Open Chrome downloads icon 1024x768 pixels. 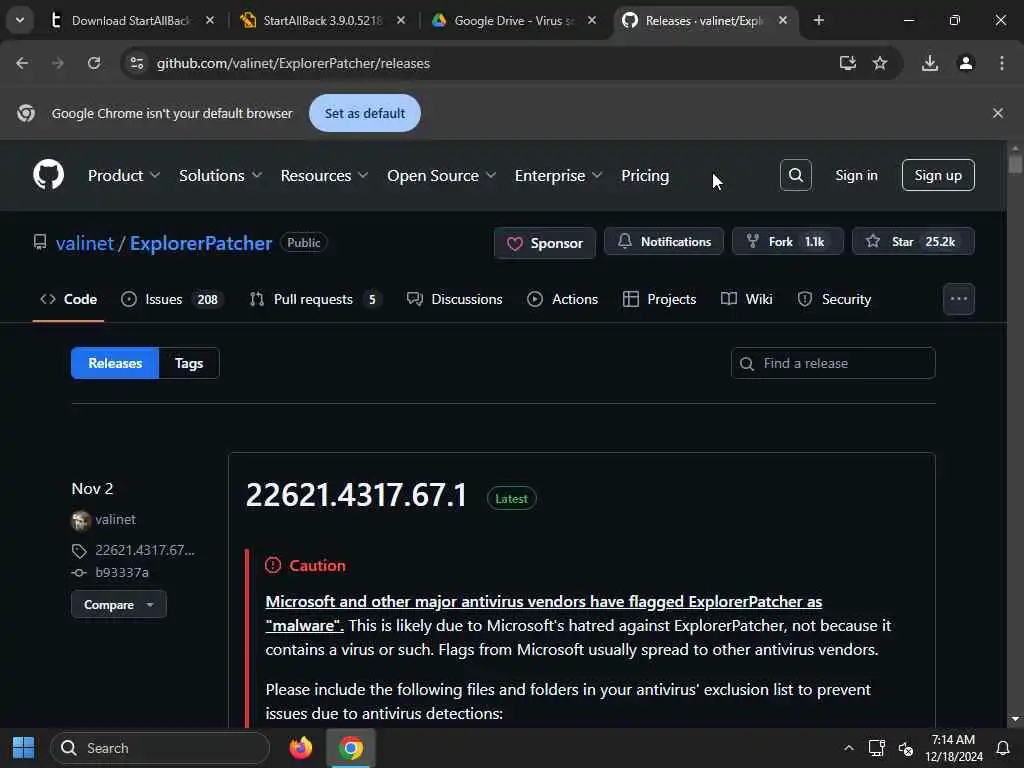coord(930,63)
